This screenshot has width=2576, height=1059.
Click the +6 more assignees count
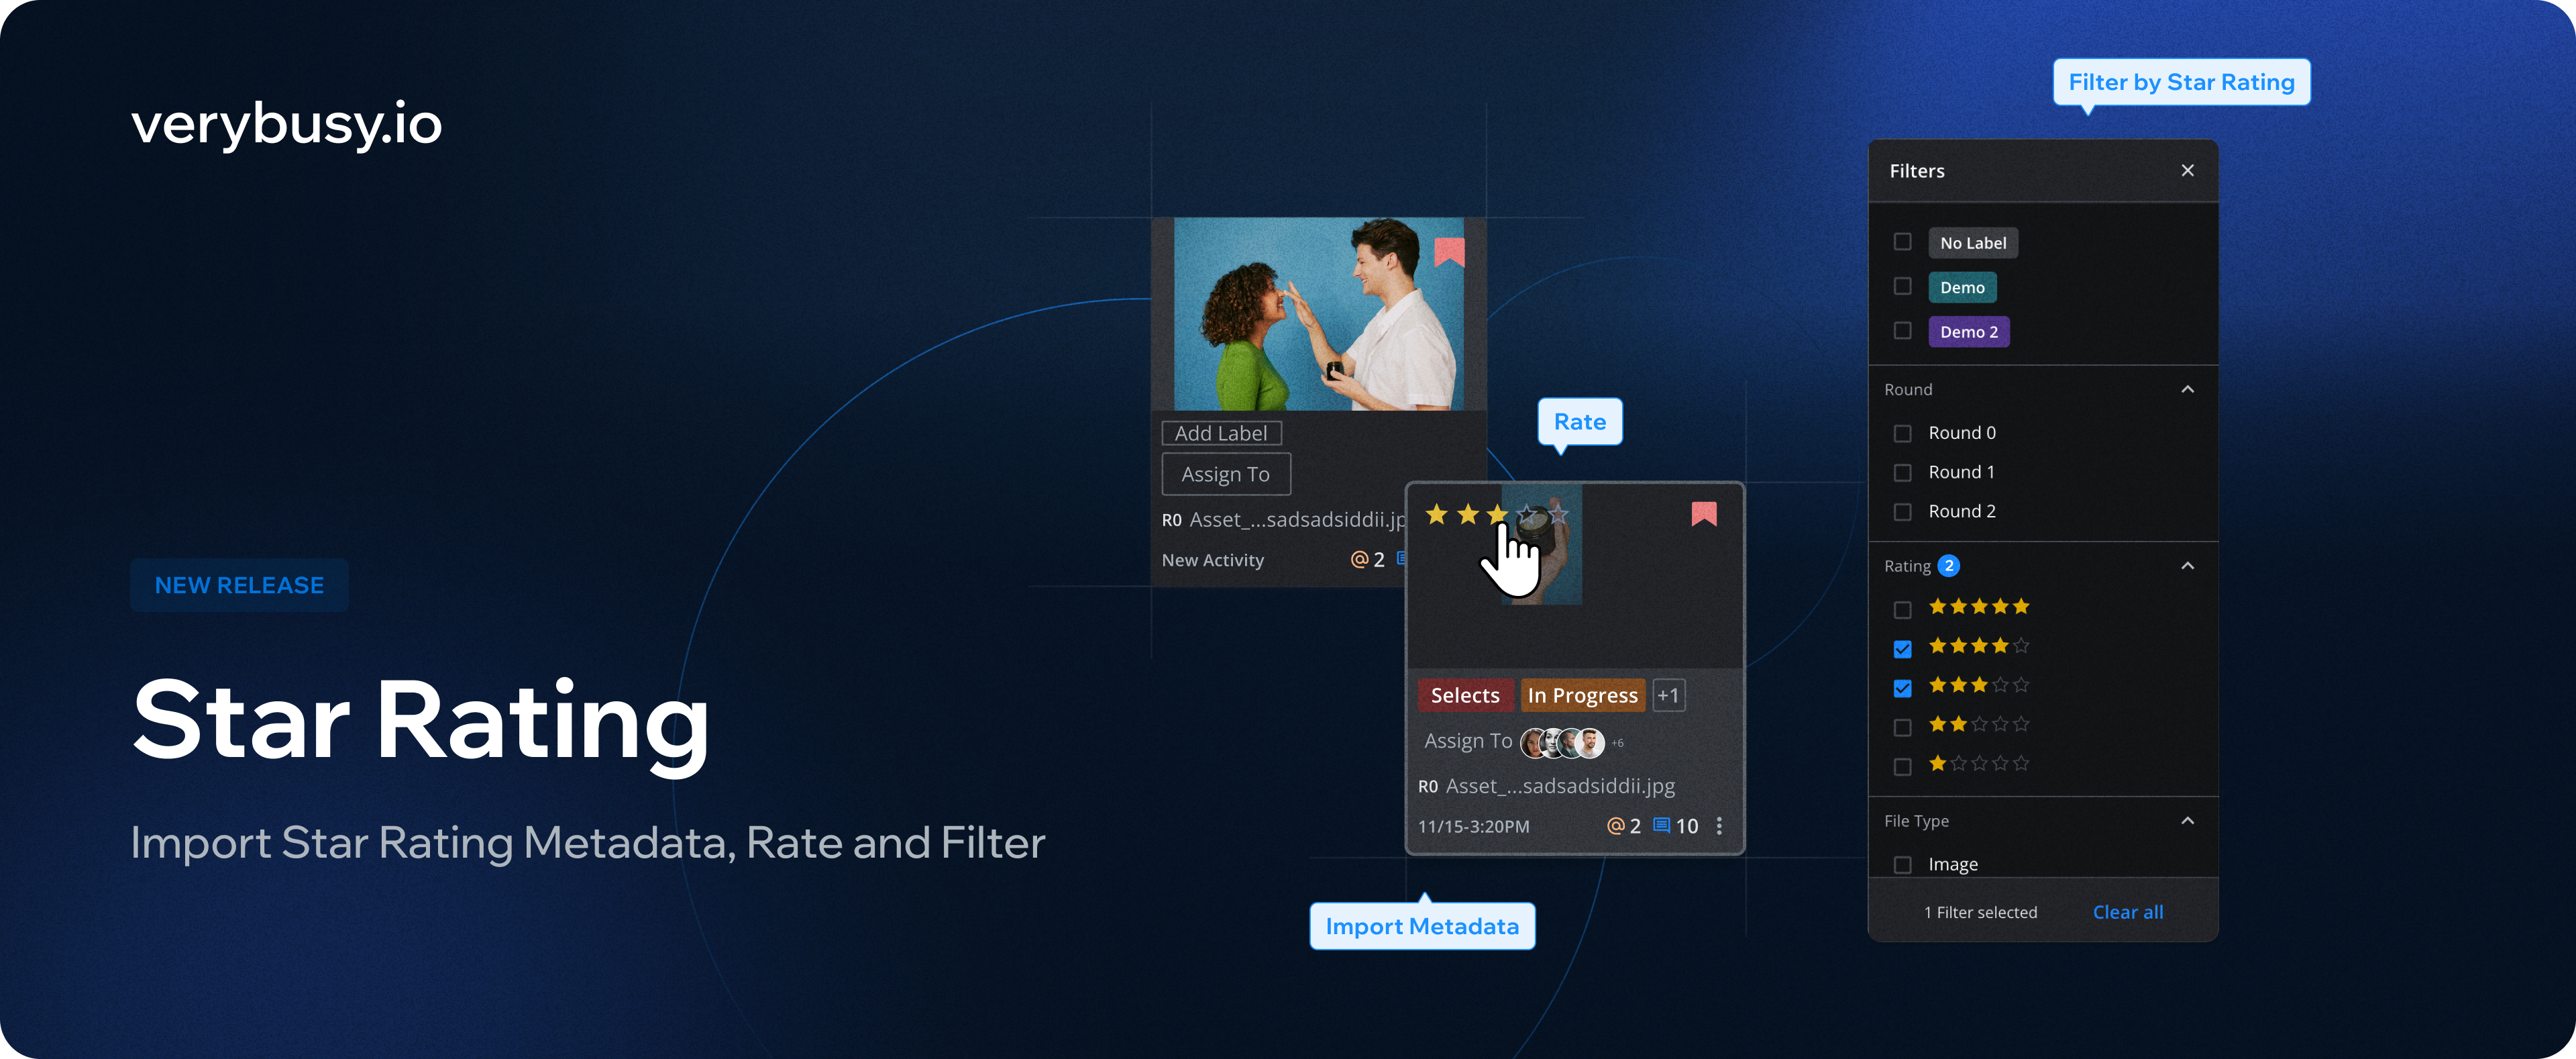pyautogui.click(x=1617, y=743)
